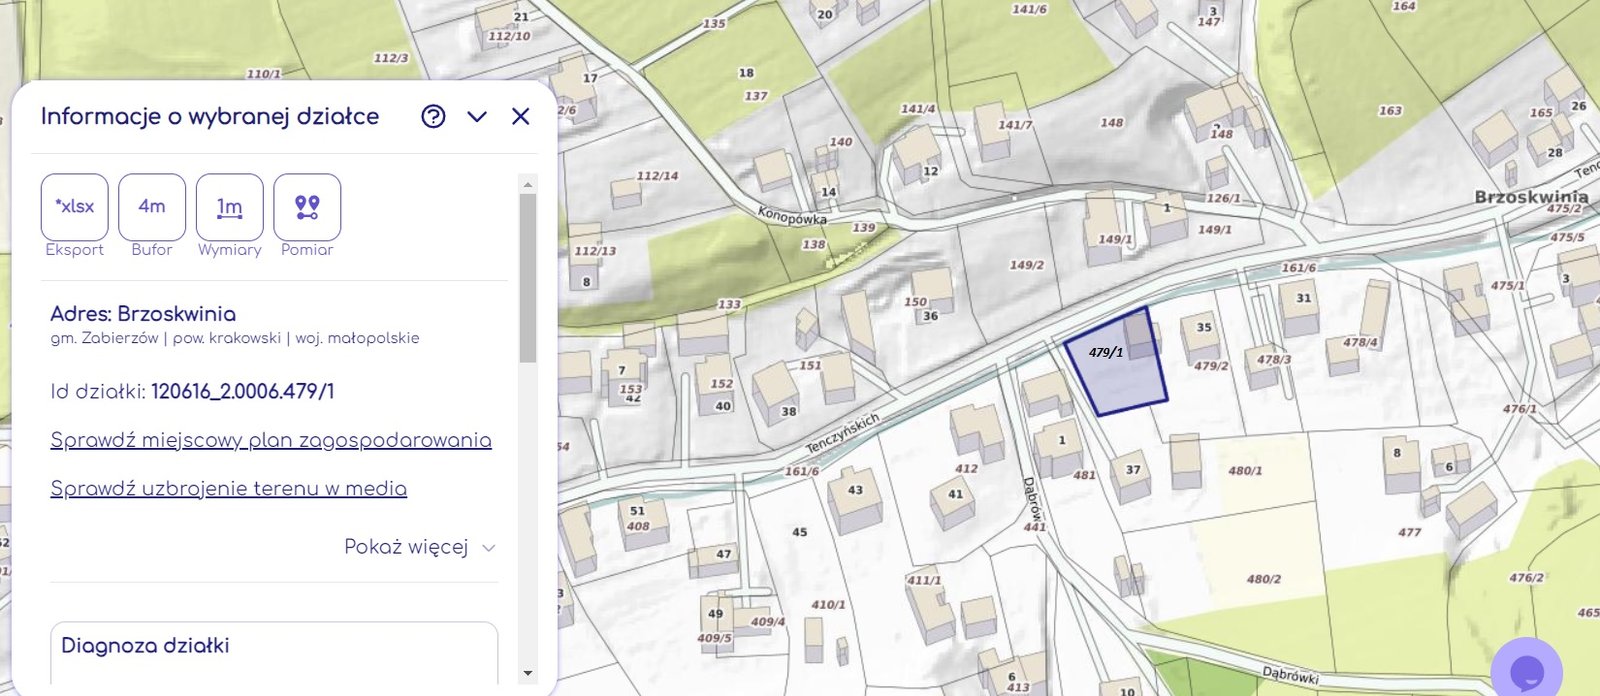The image size is (1600, 696).
Task: Click the Diagnoza działki section header
Action: (146, 646)
